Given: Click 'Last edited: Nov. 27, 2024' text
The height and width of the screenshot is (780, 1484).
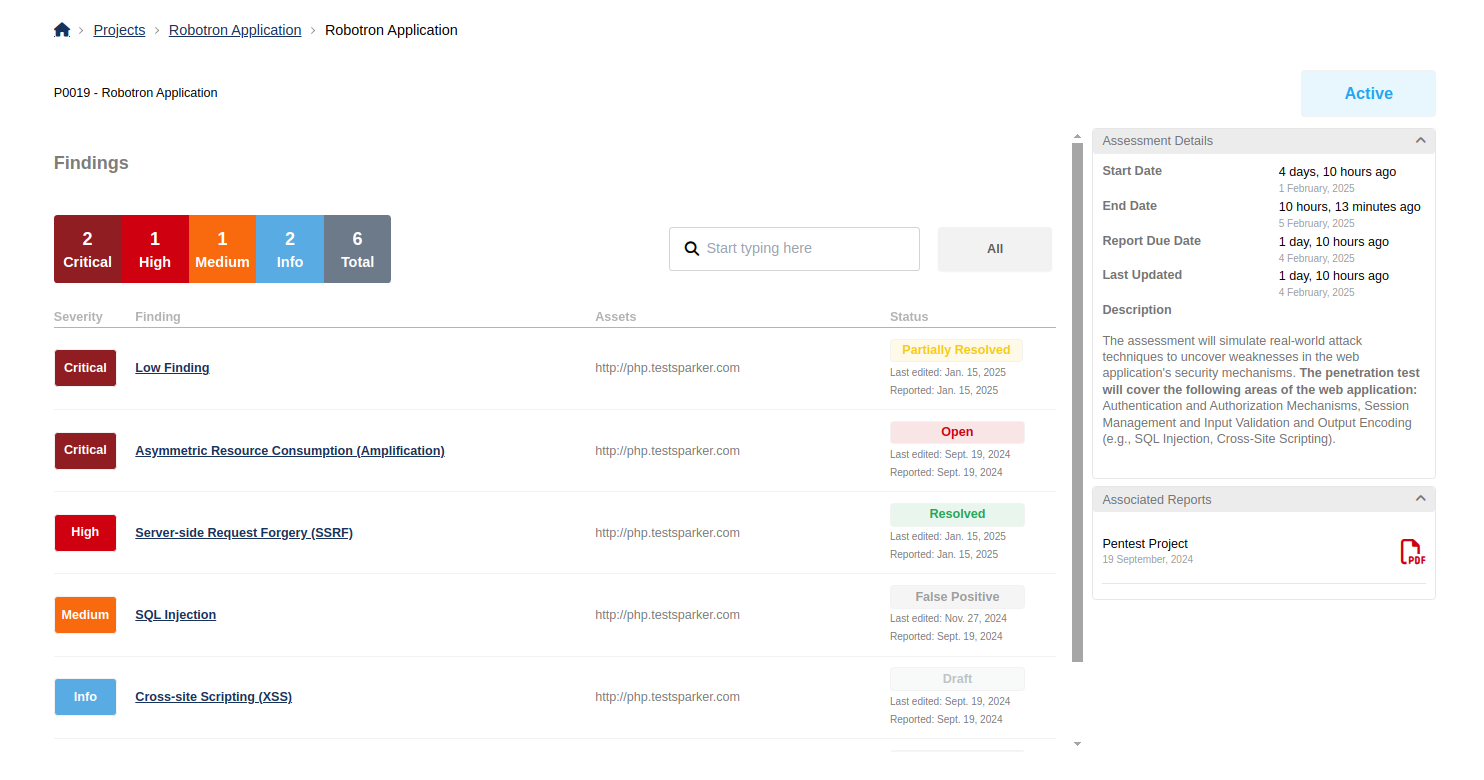Looking at the screenshot, I should [948, 618].
